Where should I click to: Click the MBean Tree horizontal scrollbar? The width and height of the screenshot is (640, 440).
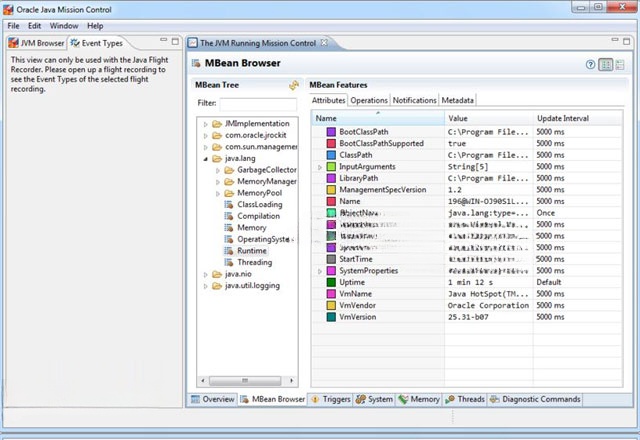[245, 381]
